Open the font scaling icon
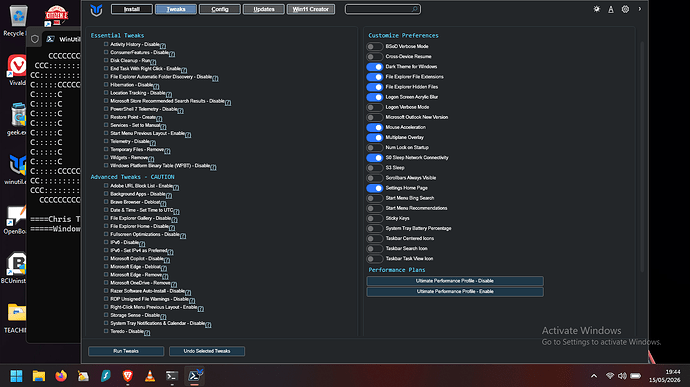The width and height of the screenshot is (690, 387). click(611, 9)
